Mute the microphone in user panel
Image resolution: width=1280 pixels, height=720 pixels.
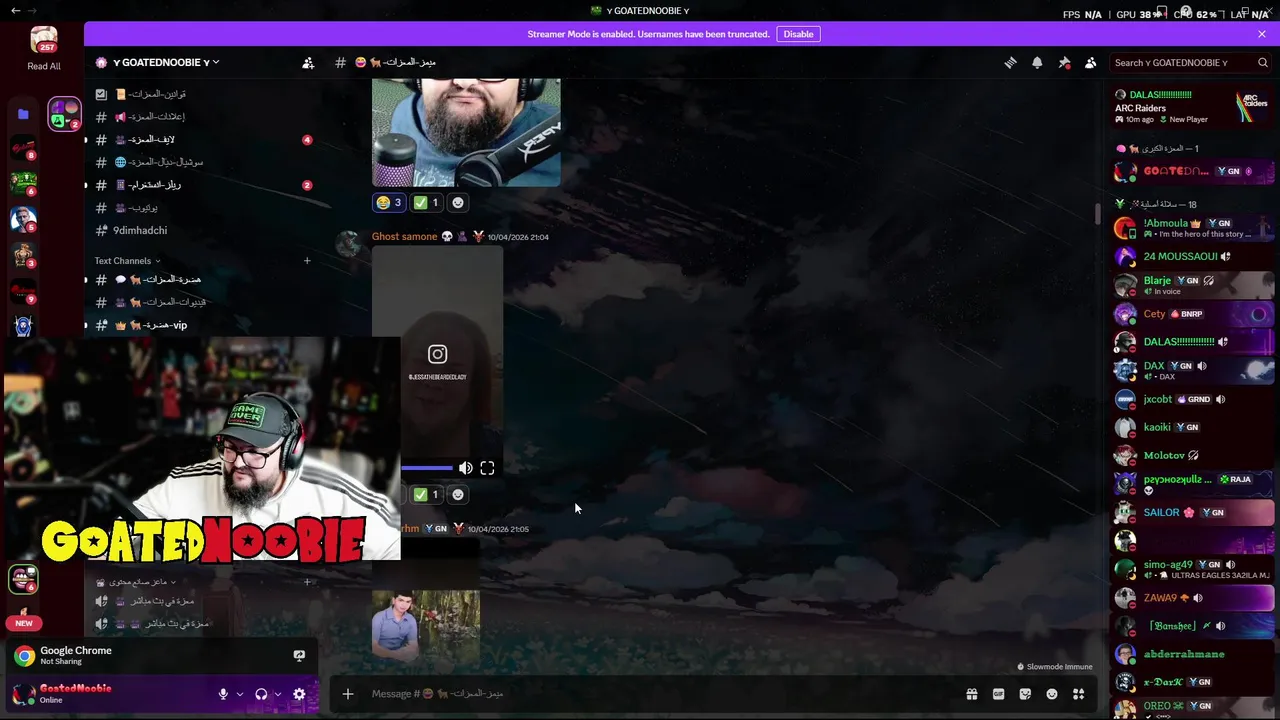[x=223, y=694]
